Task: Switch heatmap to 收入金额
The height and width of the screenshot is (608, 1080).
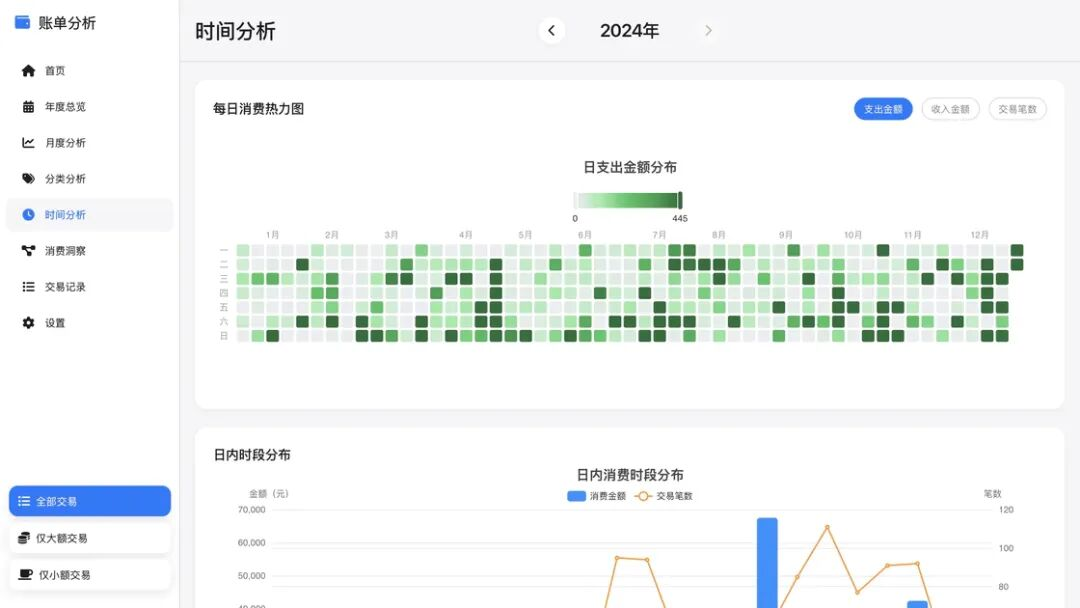Action: (x=950, y=109)
